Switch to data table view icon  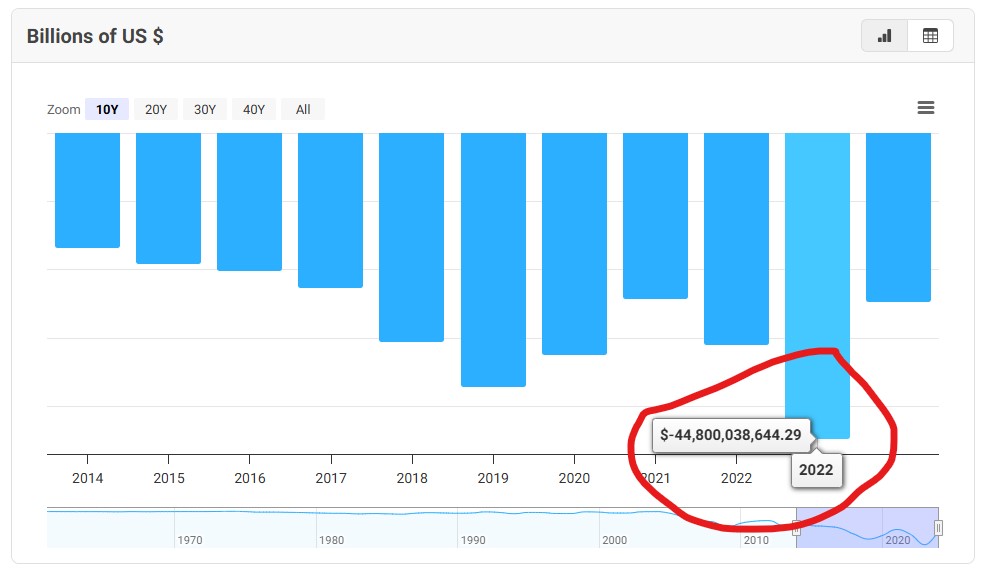coord(930,36)
